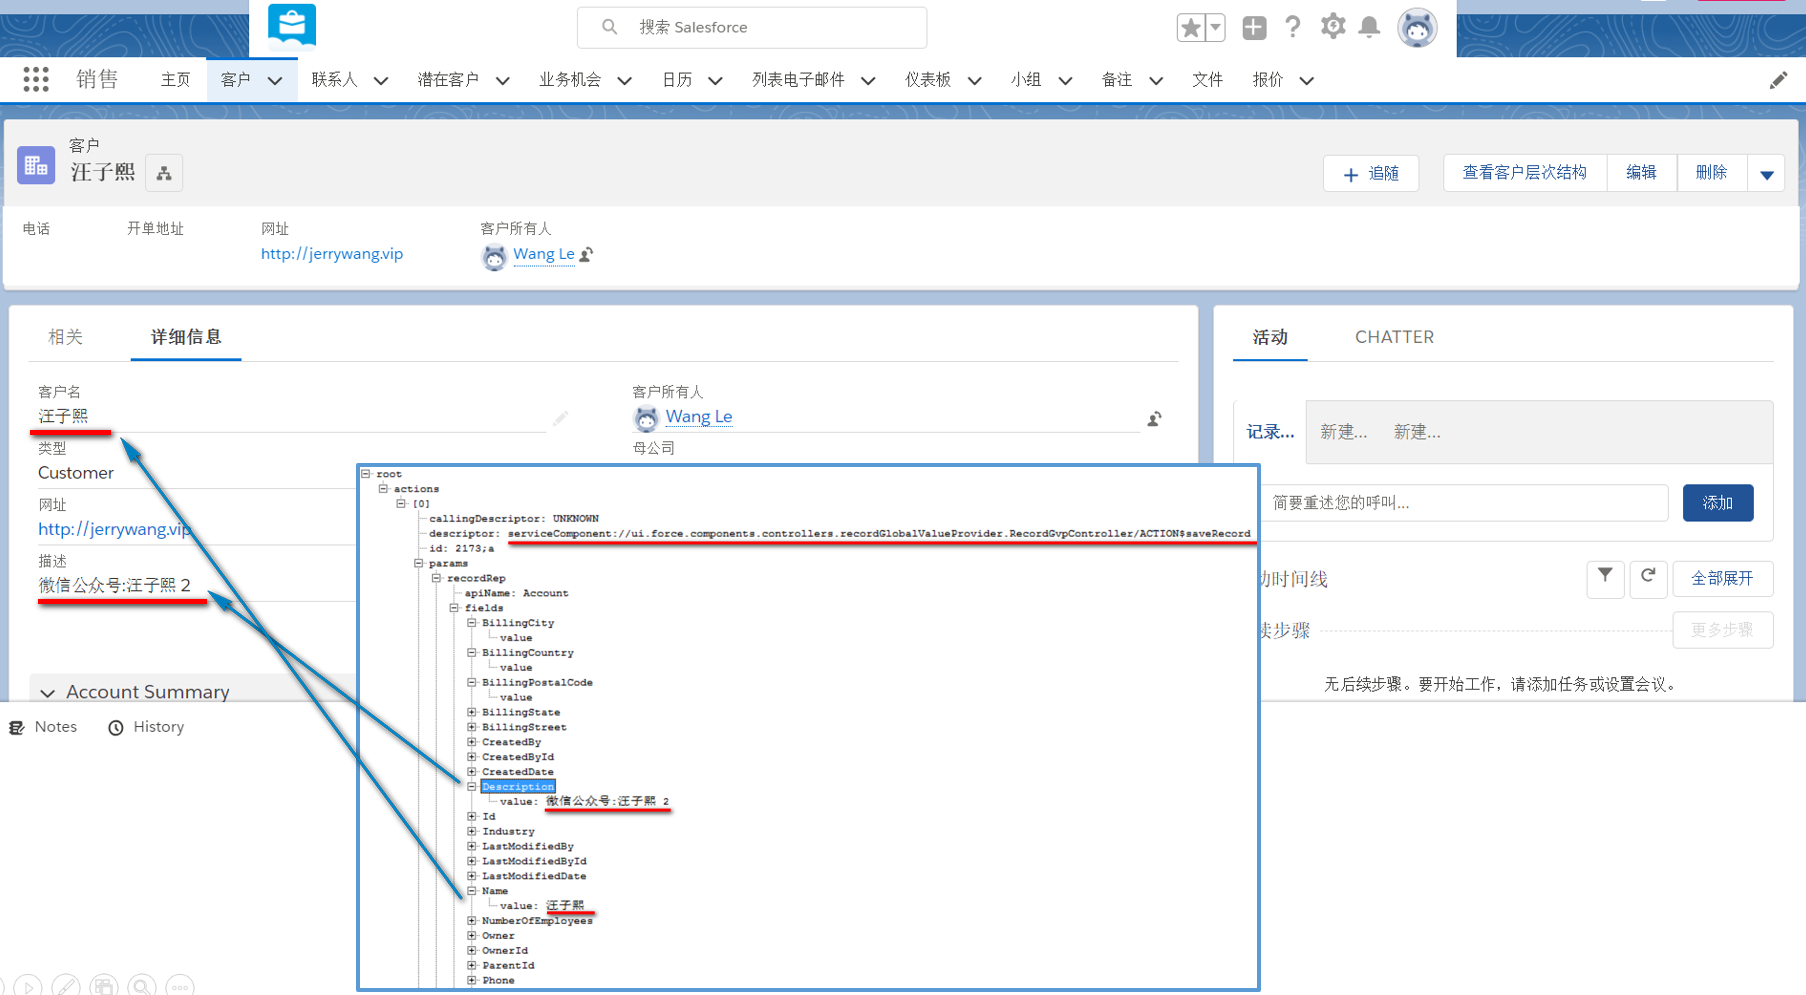Expand the 业务机会 dropdown chevron
The image size is (1806, 995).
[625, 81]
